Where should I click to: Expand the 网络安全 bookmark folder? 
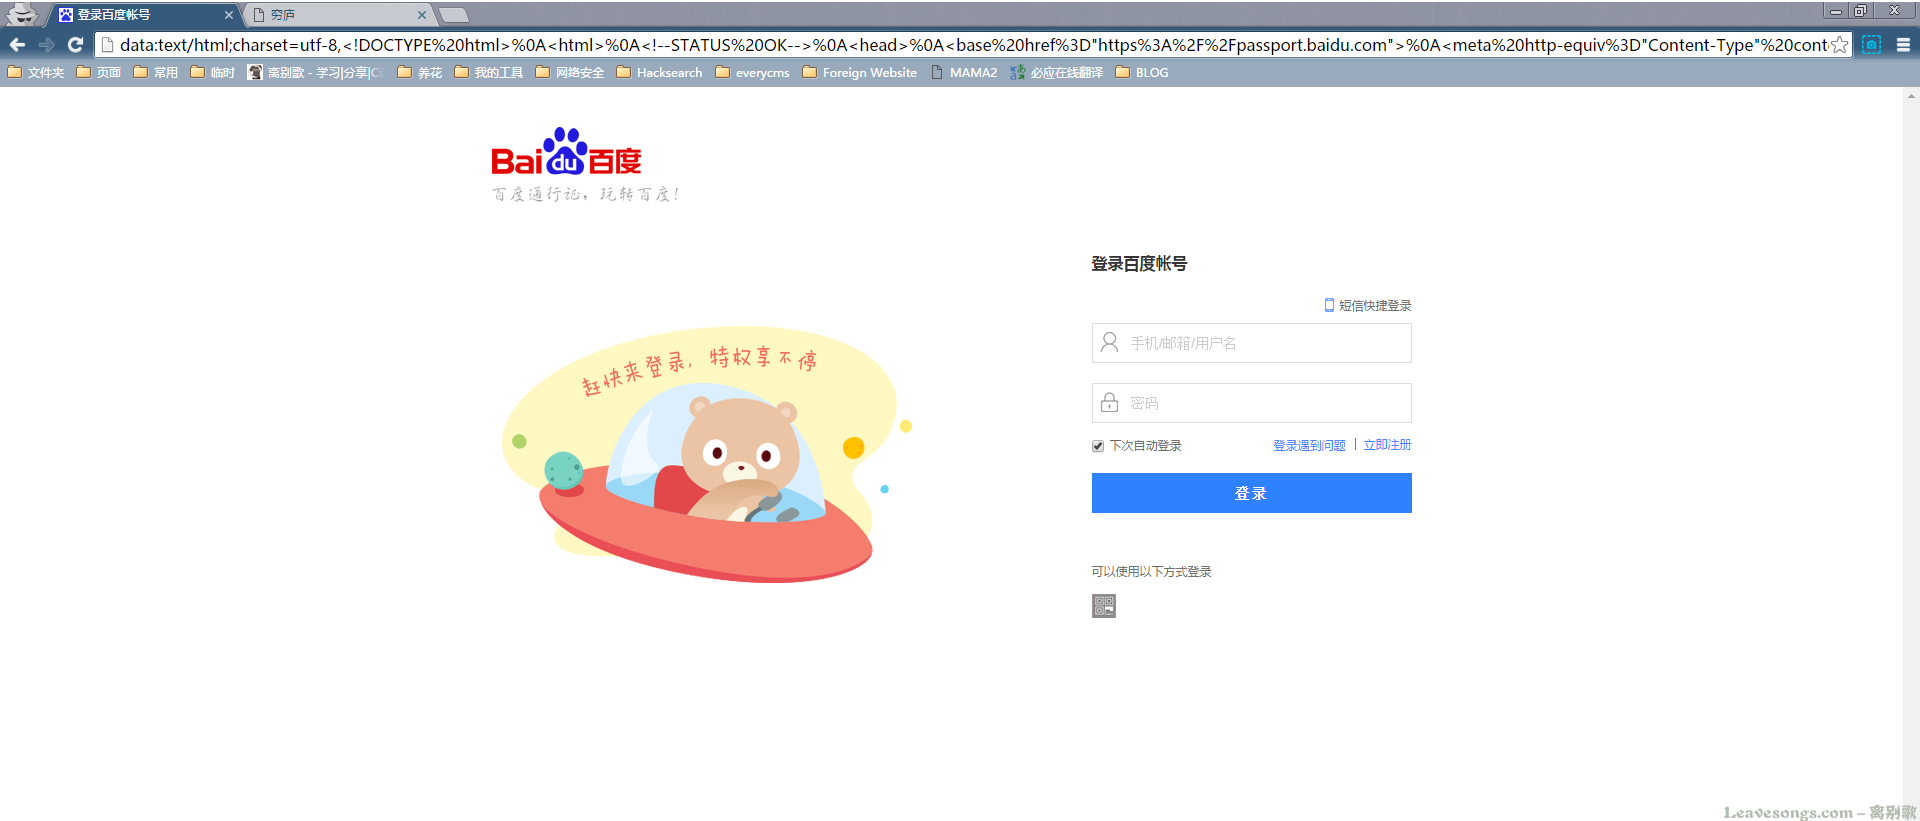point(570,72)
